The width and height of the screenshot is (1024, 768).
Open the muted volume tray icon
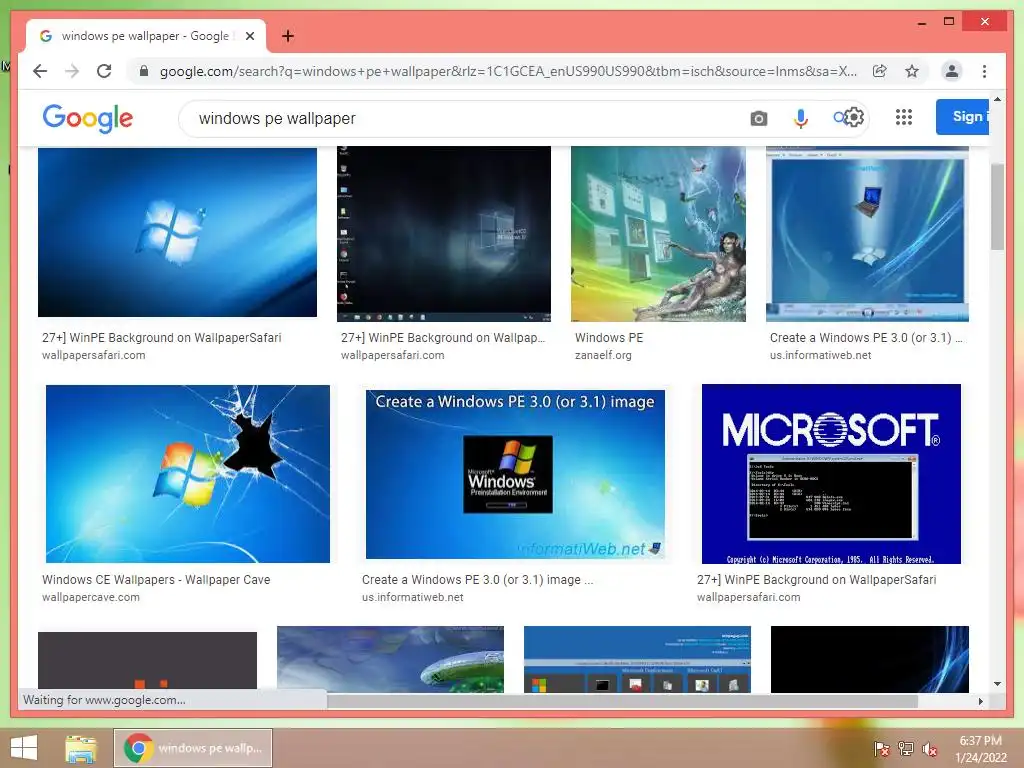[930, 748]
